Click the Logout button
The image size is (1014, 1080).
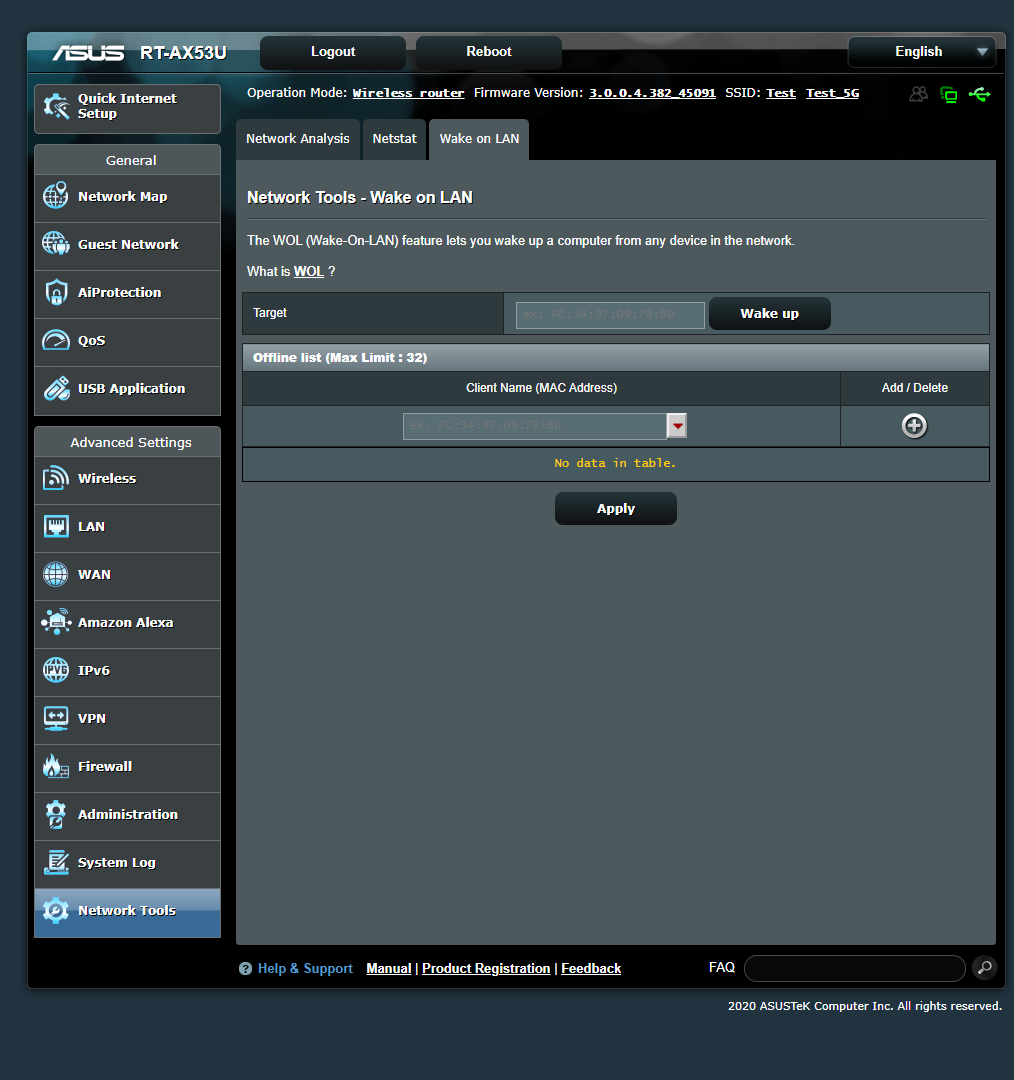coord(333,52)
